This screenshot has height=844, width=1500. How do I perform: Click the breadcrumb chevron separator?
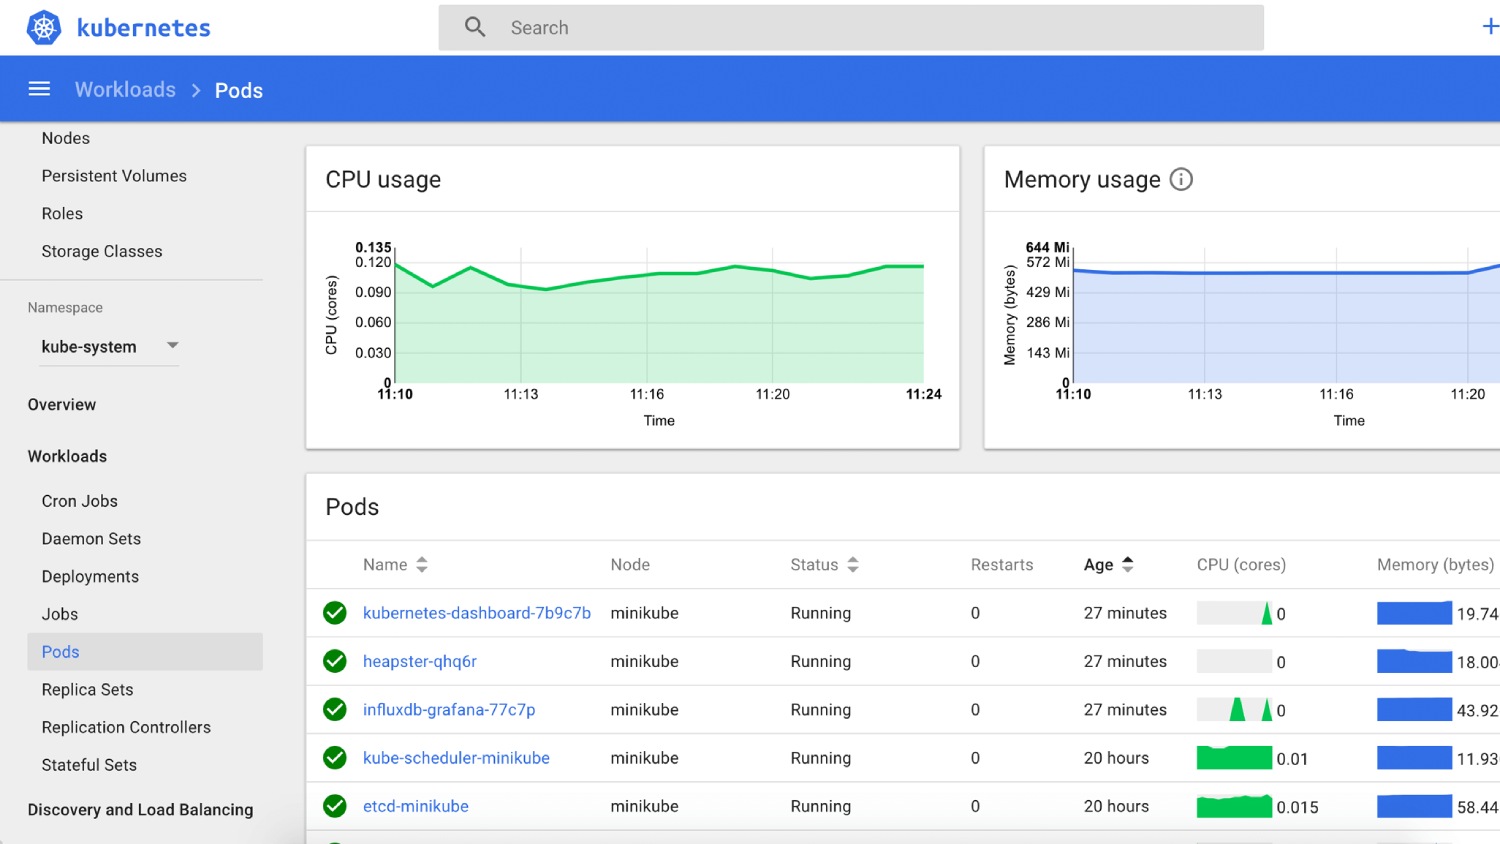pyautogui.click(x=196, y=90)
